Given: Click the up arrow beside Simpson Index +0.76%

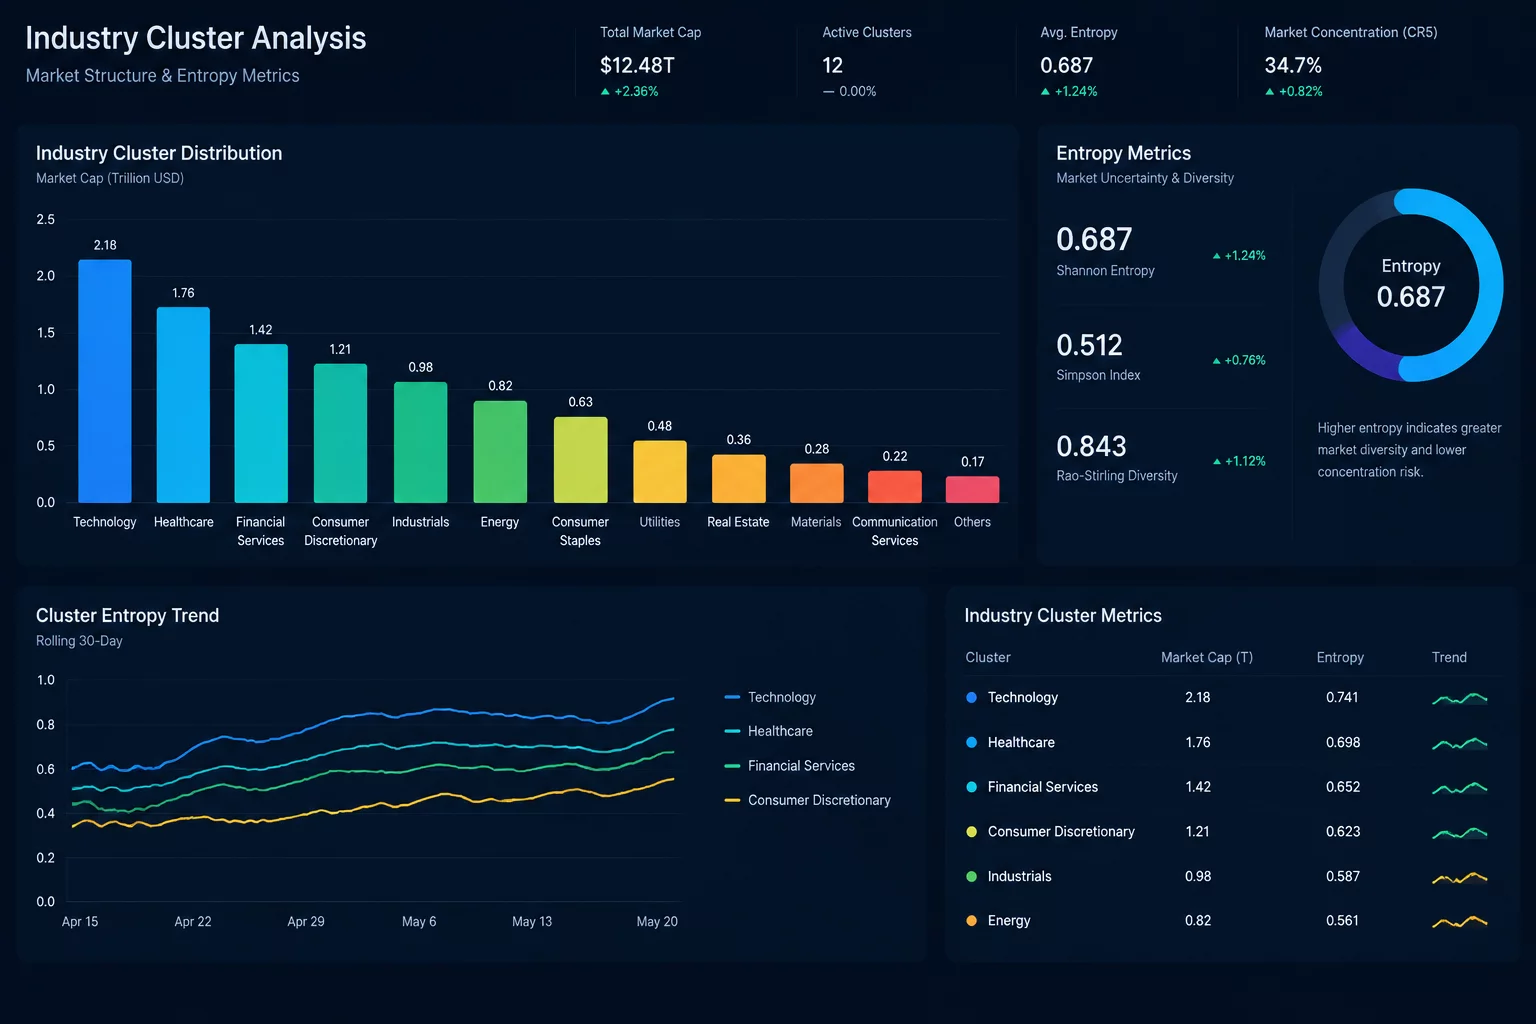Looking at the screenshot, I should [1216, 361].
